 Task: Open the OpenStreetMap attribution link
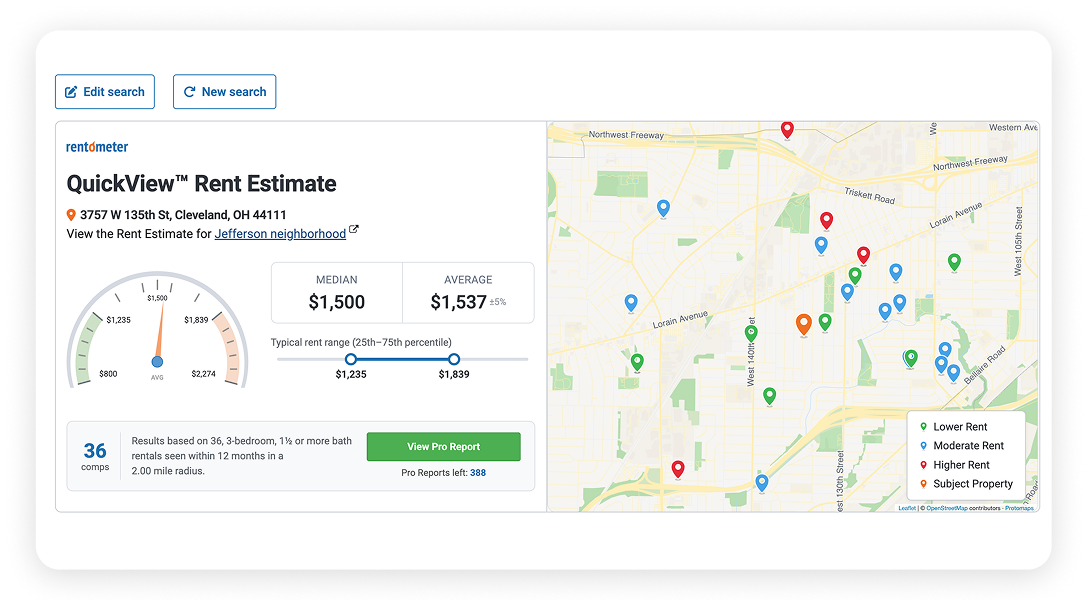click(946, 508)
